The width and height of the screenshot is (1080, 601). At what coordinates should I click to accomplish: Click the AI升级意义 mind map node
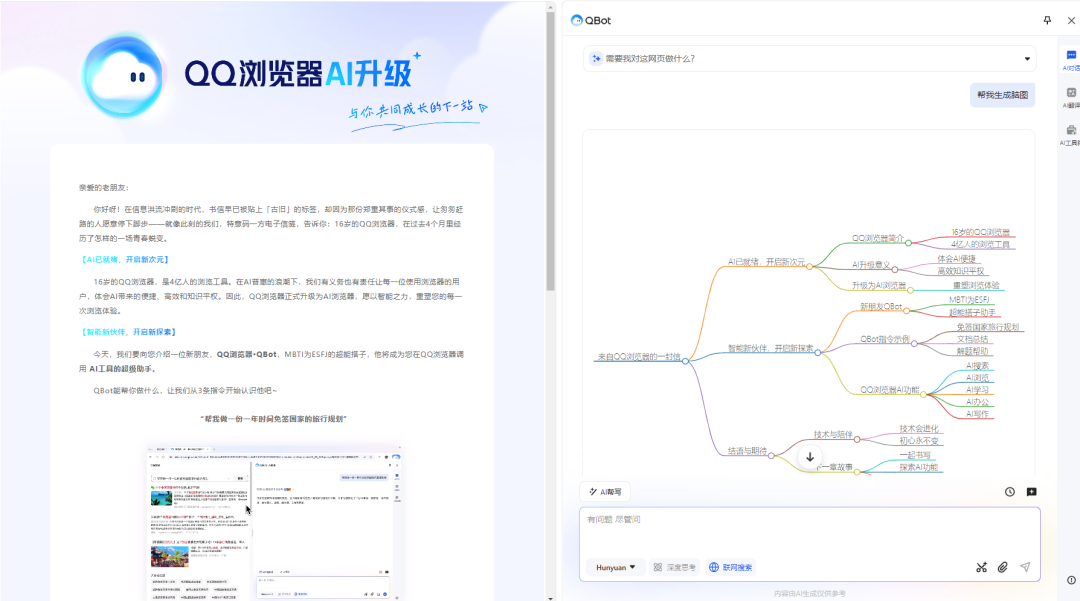pyautogui.click(x=871, y=264)
